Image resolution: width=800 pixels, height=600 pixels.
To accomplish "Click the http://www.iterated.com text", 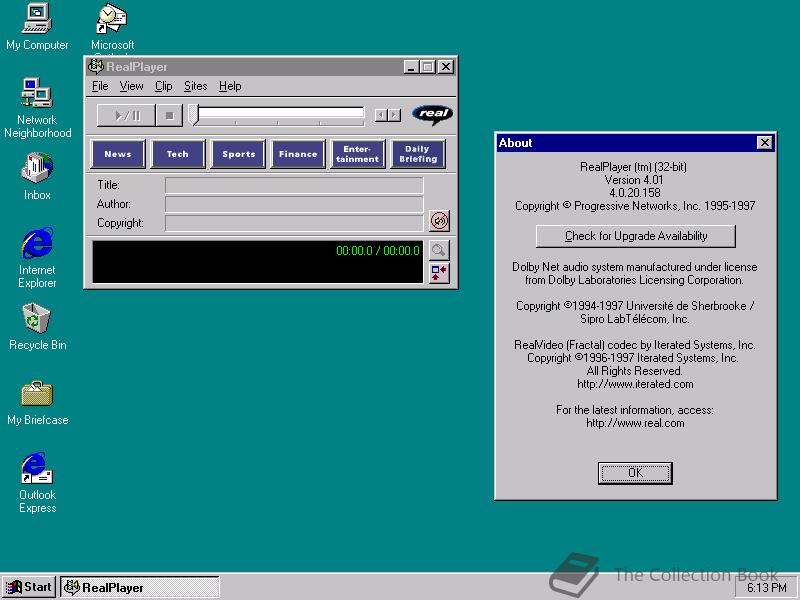I will [x=635, y=384].
